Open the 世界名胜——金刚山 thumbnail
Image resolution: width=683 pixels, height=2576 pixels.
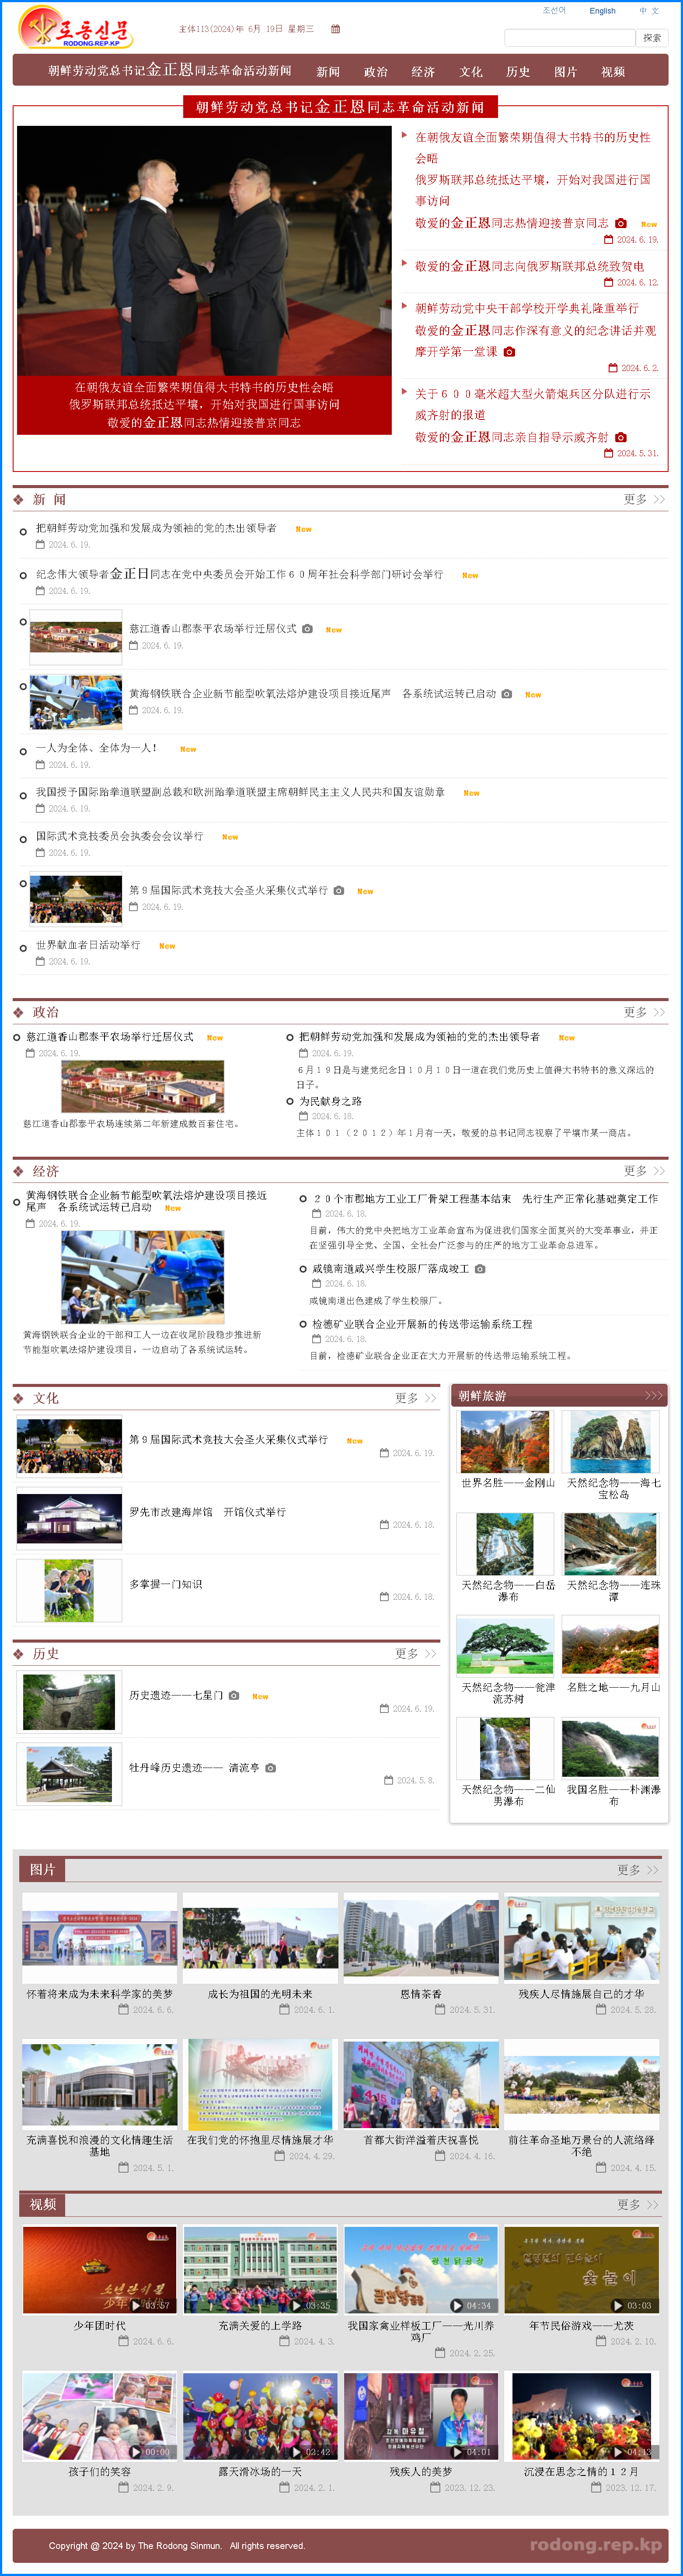tap(505, 1441)
